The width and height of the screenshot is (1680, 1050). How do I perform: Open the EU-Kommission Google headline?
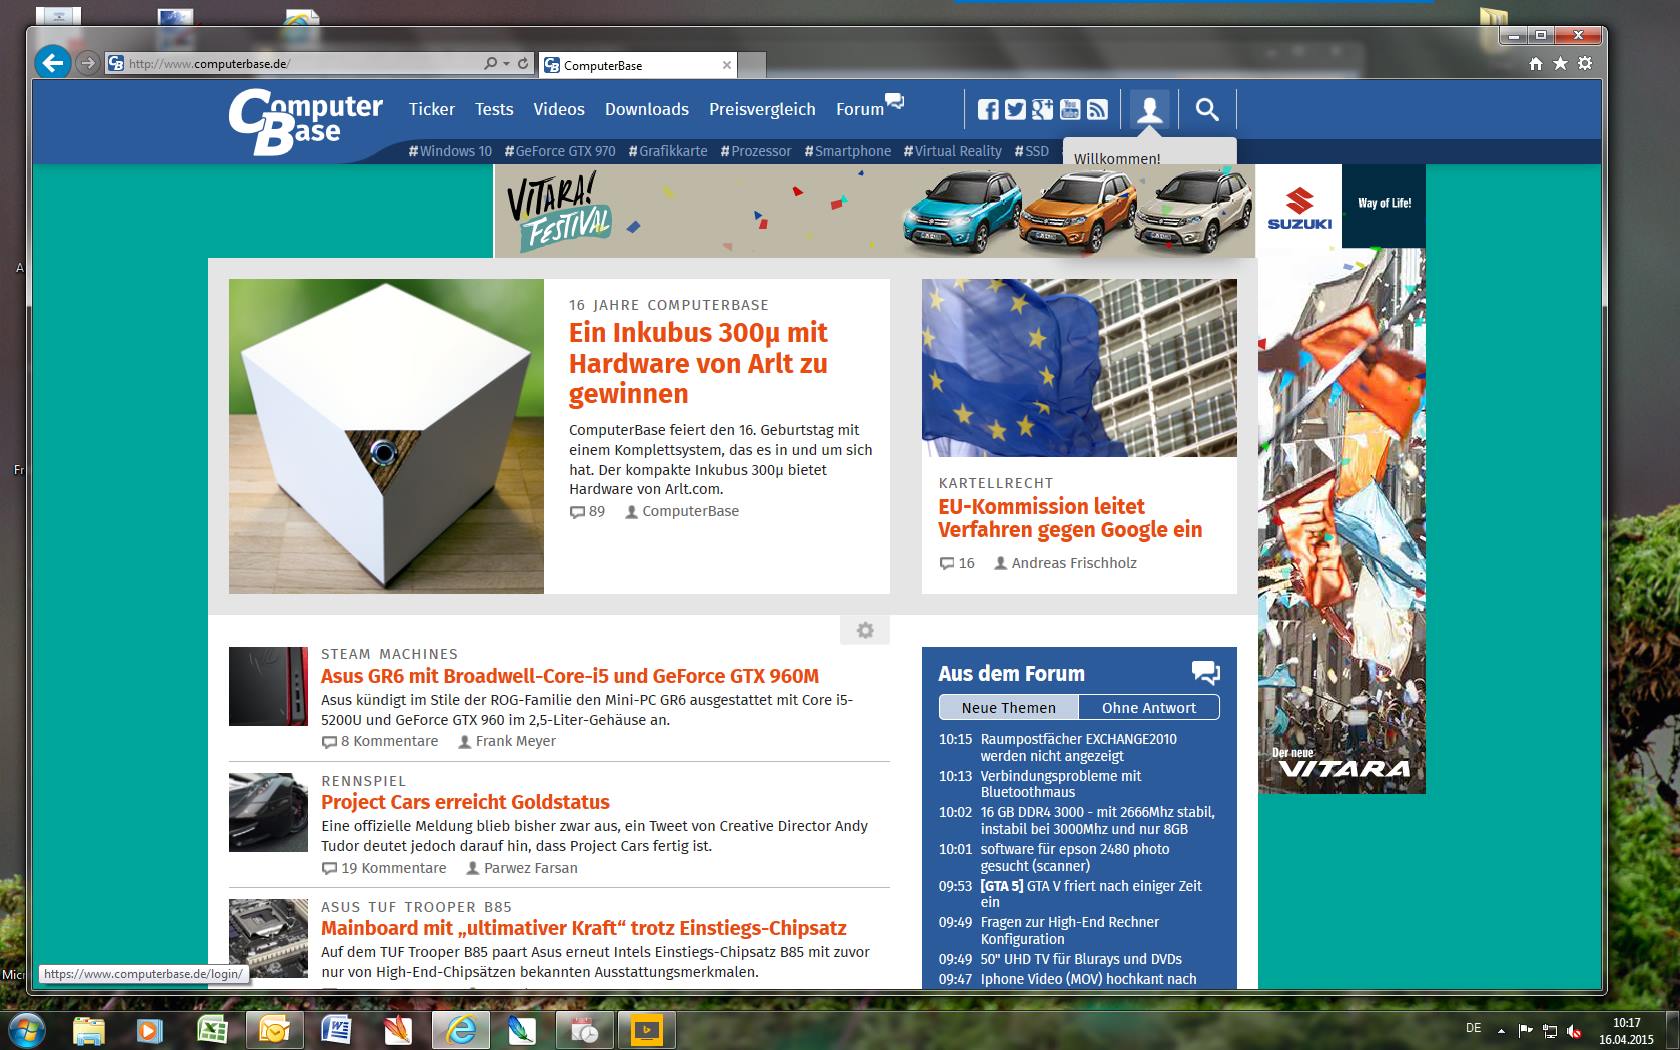1070,518
